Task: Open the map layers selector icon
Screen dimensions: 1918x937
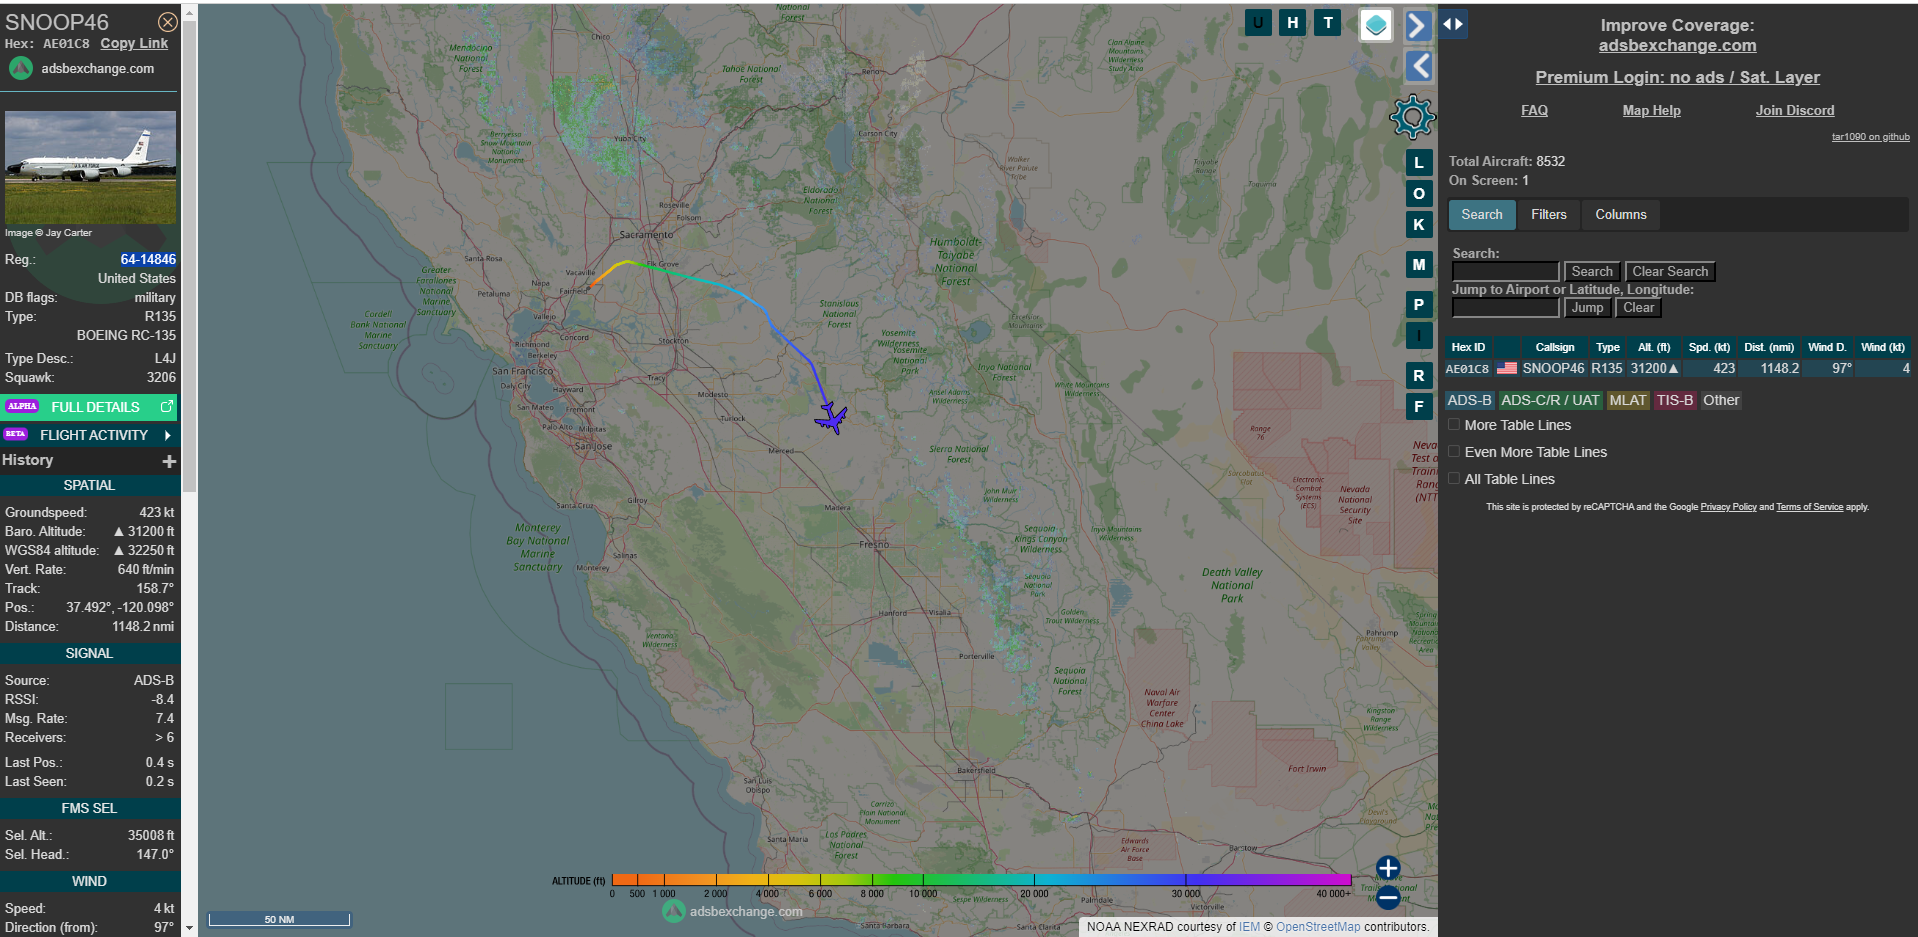Action: point(1376,25)
